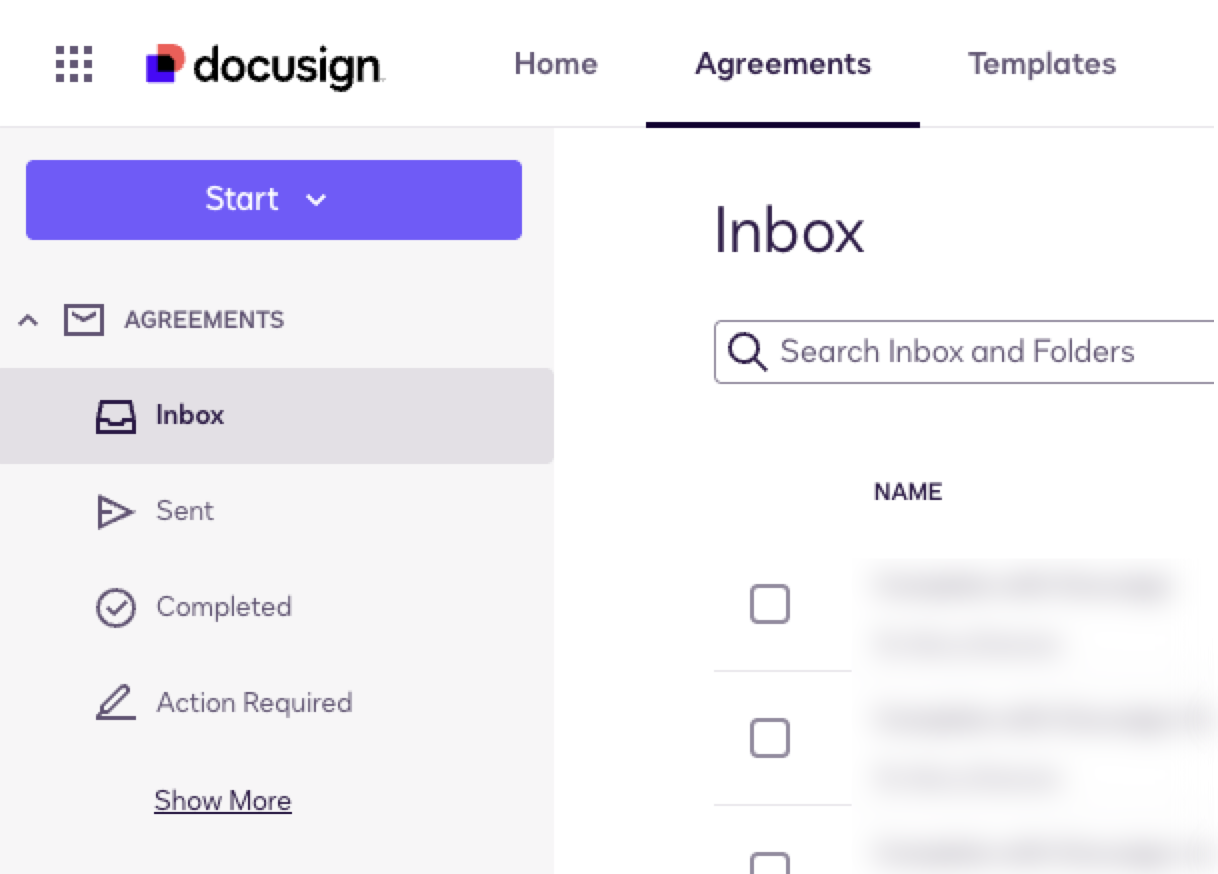Go to the Home tab

coord(555,64)
